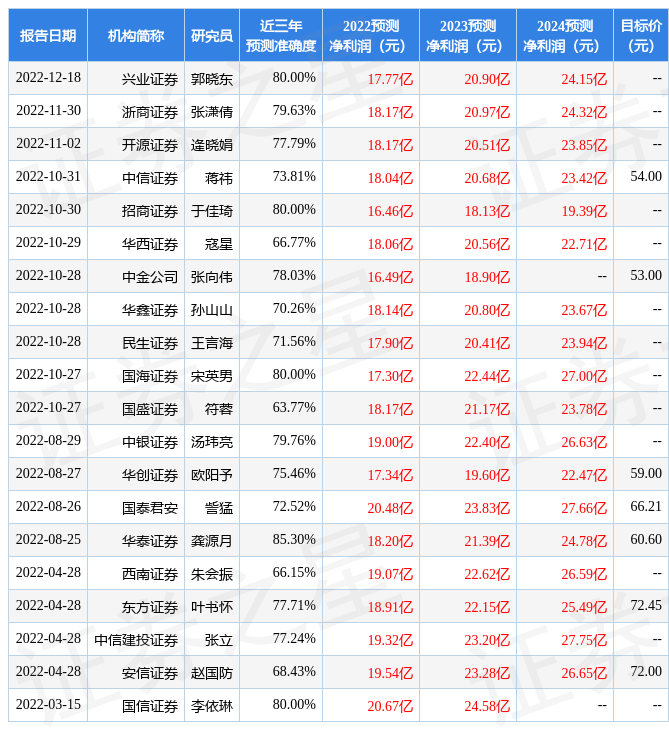This screenshot has height=730, width=669.
Task: Click researcher 龚源月
Action: (x=212, y=541)
